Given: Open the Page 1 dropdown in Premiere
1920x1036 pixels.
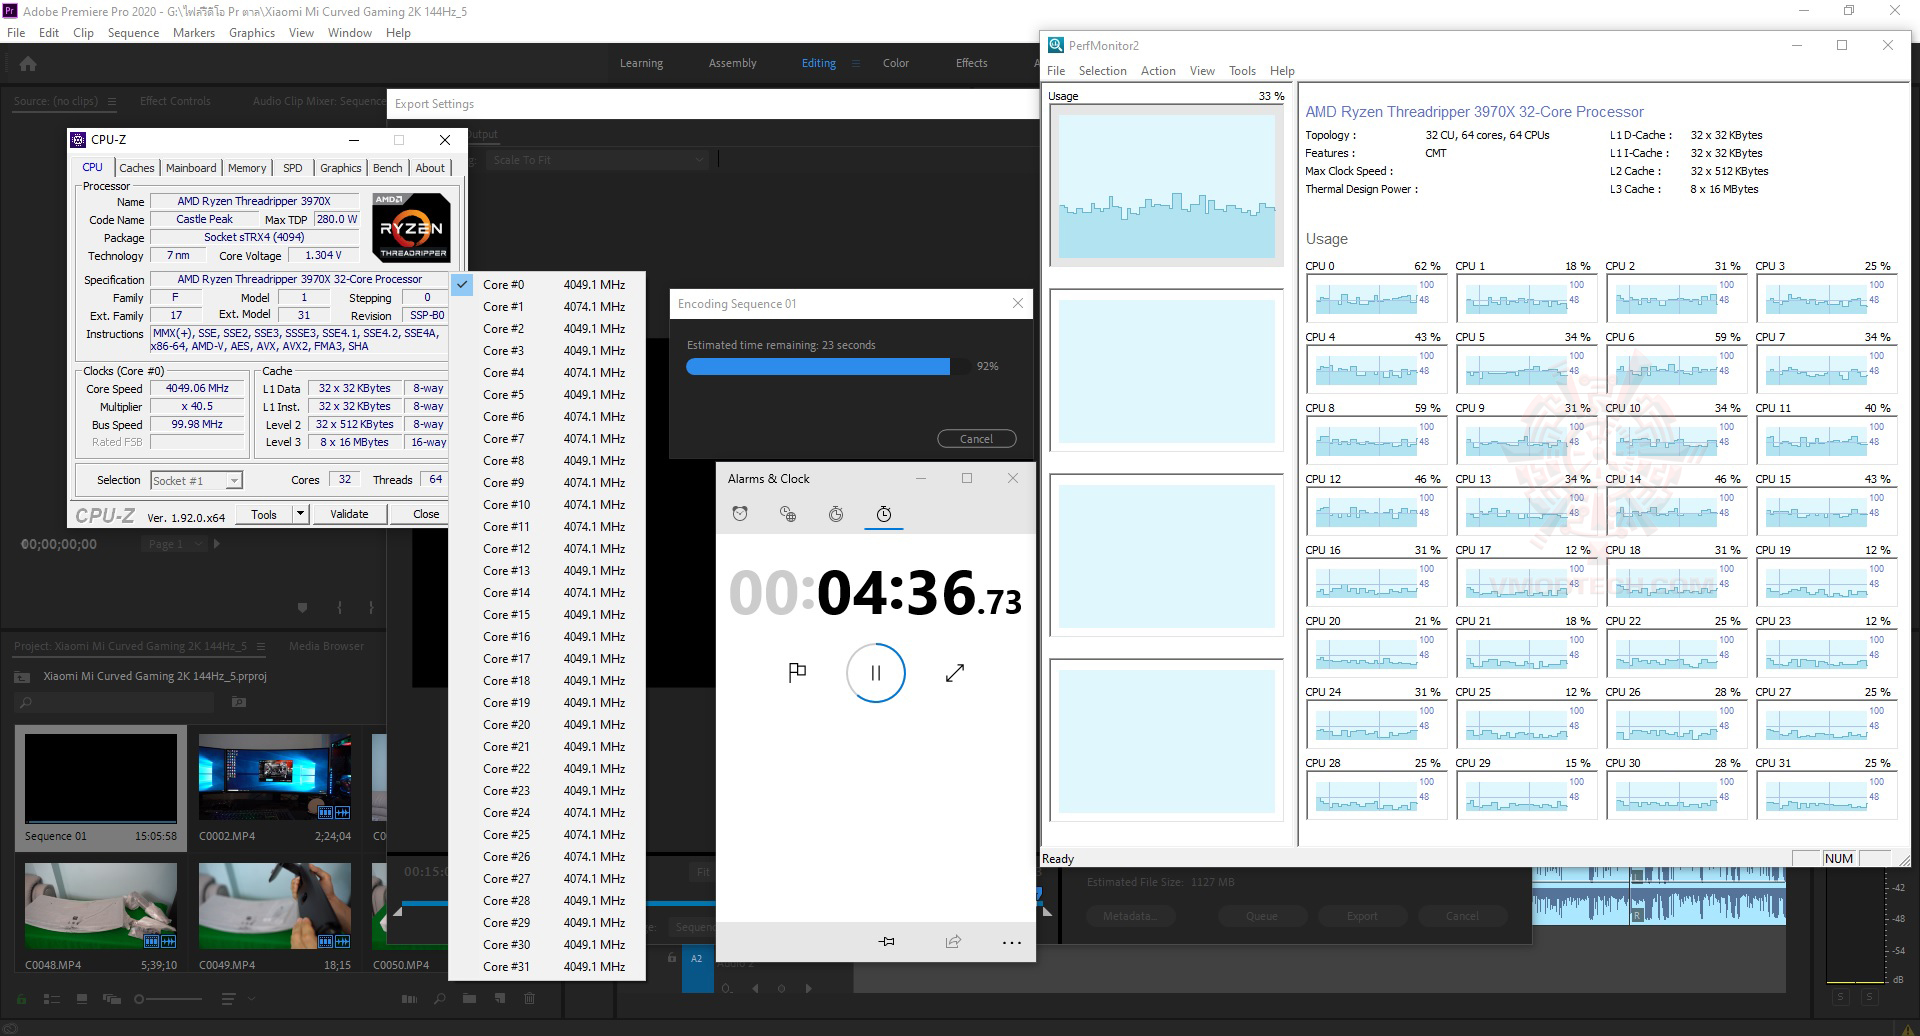Looking at the screenshot, I should coord(175,544).
